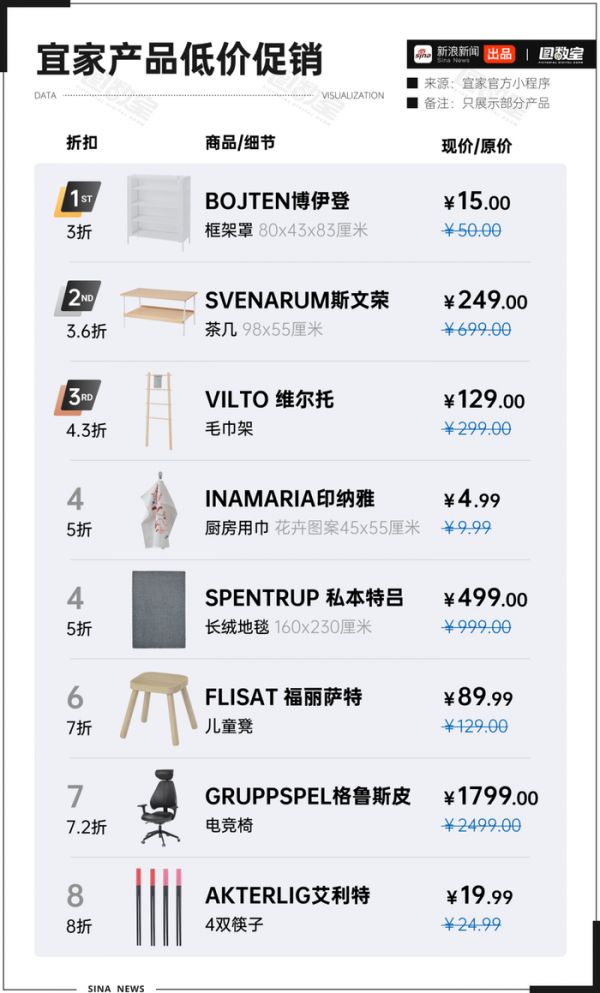Open the SVENARUM coffee table image
Image resolution: width=600 pixels, height=993 pixels.
coord(158,310)
